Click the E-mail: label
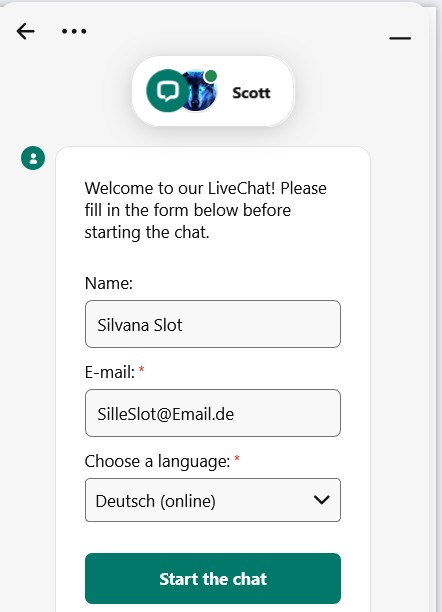The image size is (442, 612). [x=110, y=372]
